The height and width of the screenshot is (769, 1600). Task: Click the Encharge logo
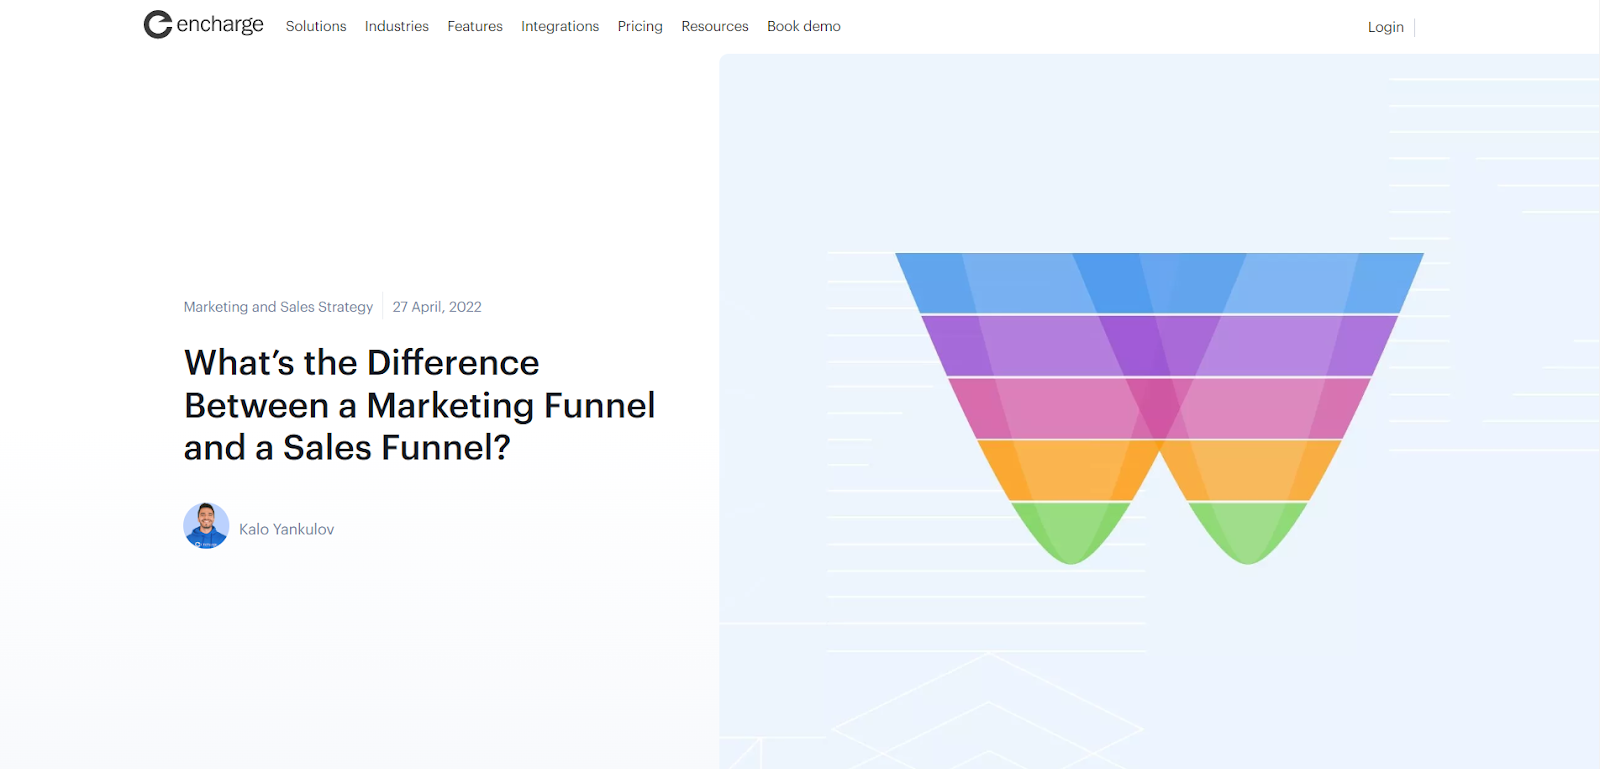point(204,24)
